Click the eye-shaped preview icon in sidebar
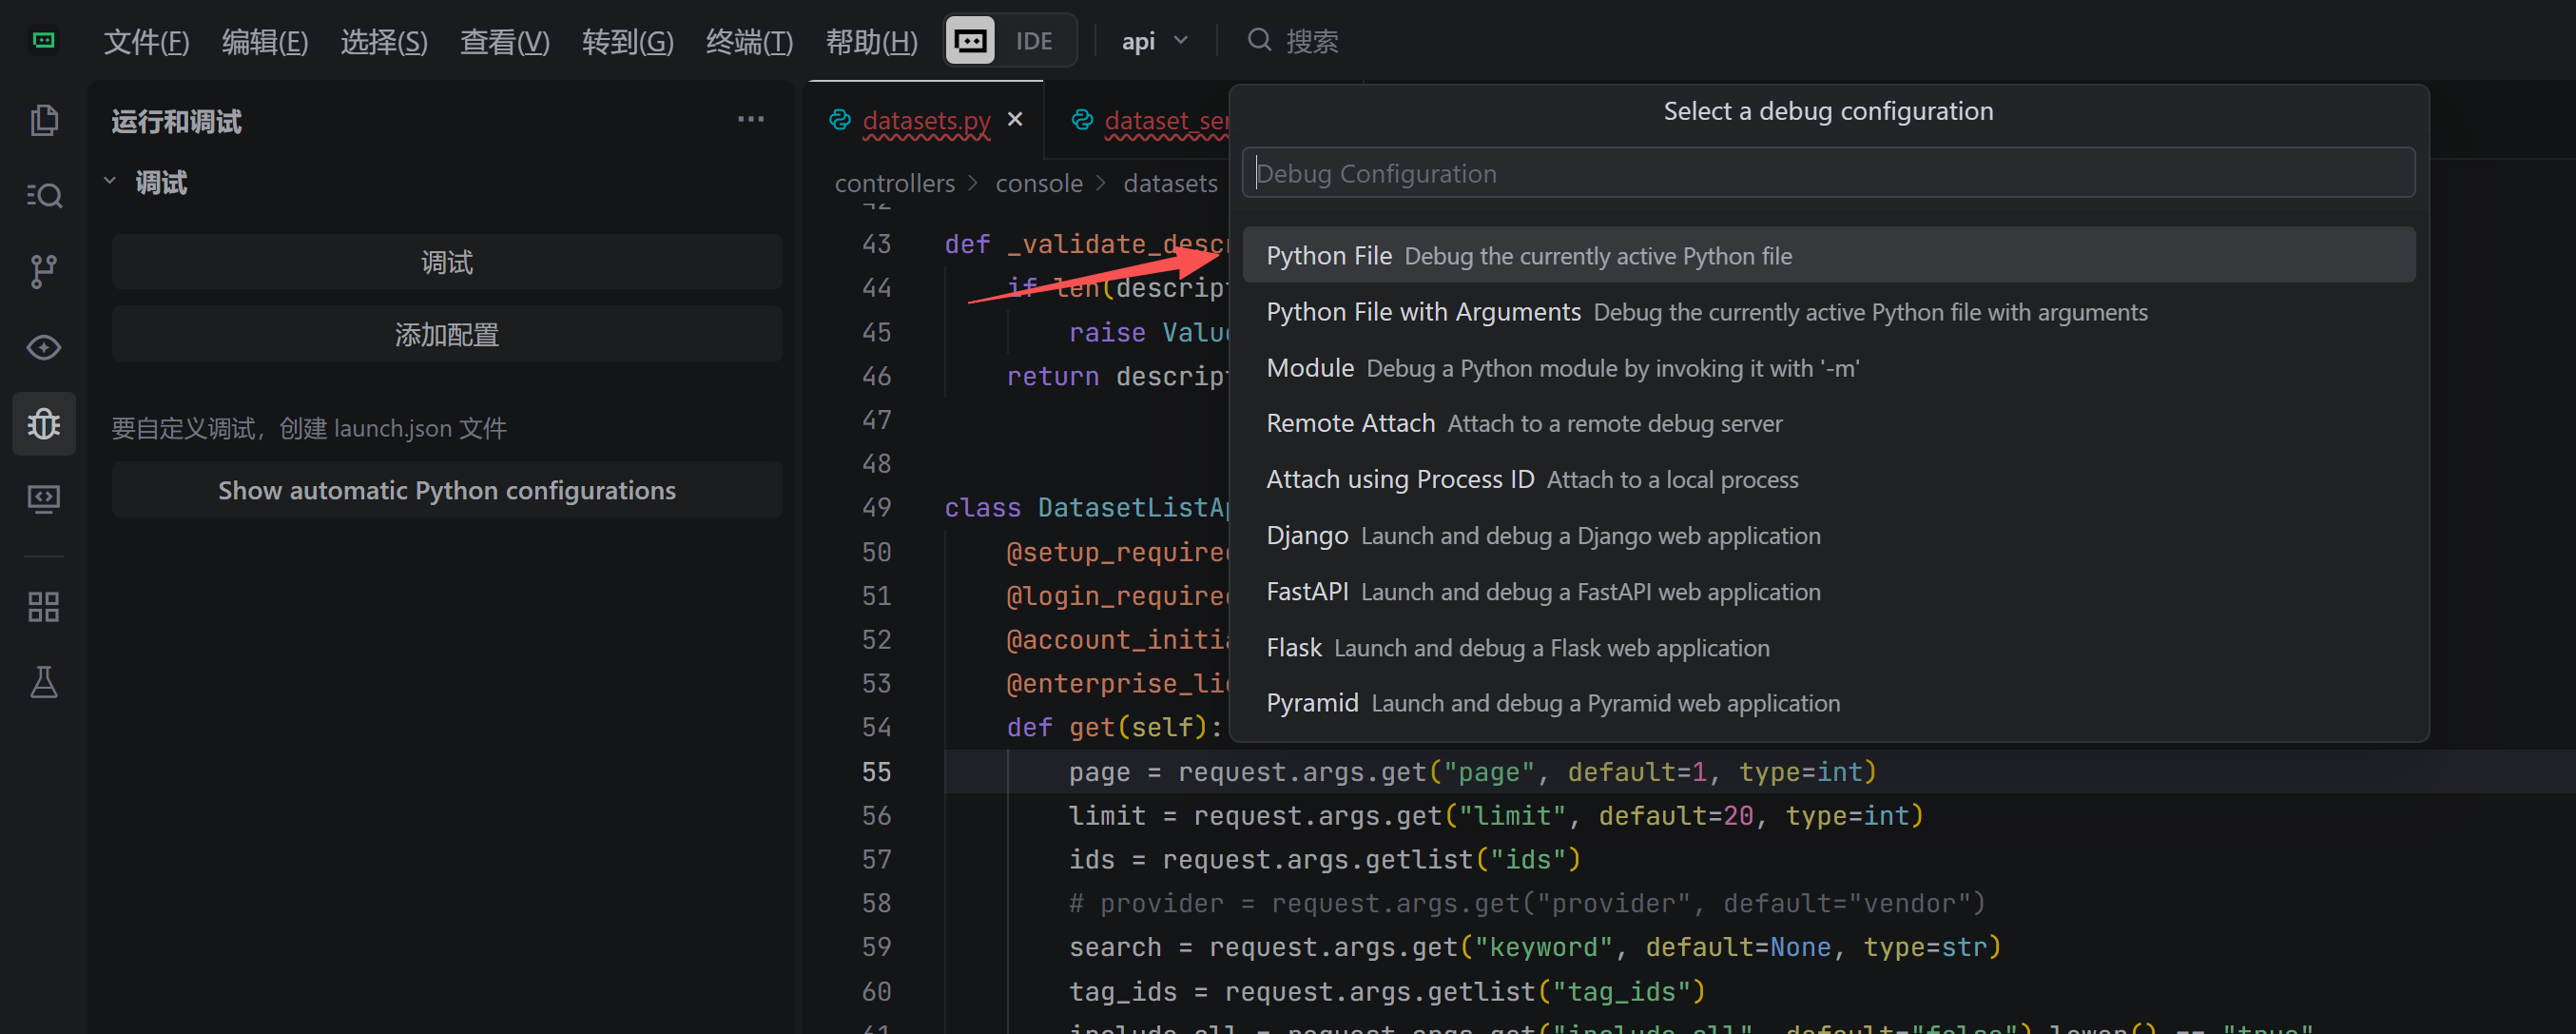 pyautogui.click(x=43, y=347)
